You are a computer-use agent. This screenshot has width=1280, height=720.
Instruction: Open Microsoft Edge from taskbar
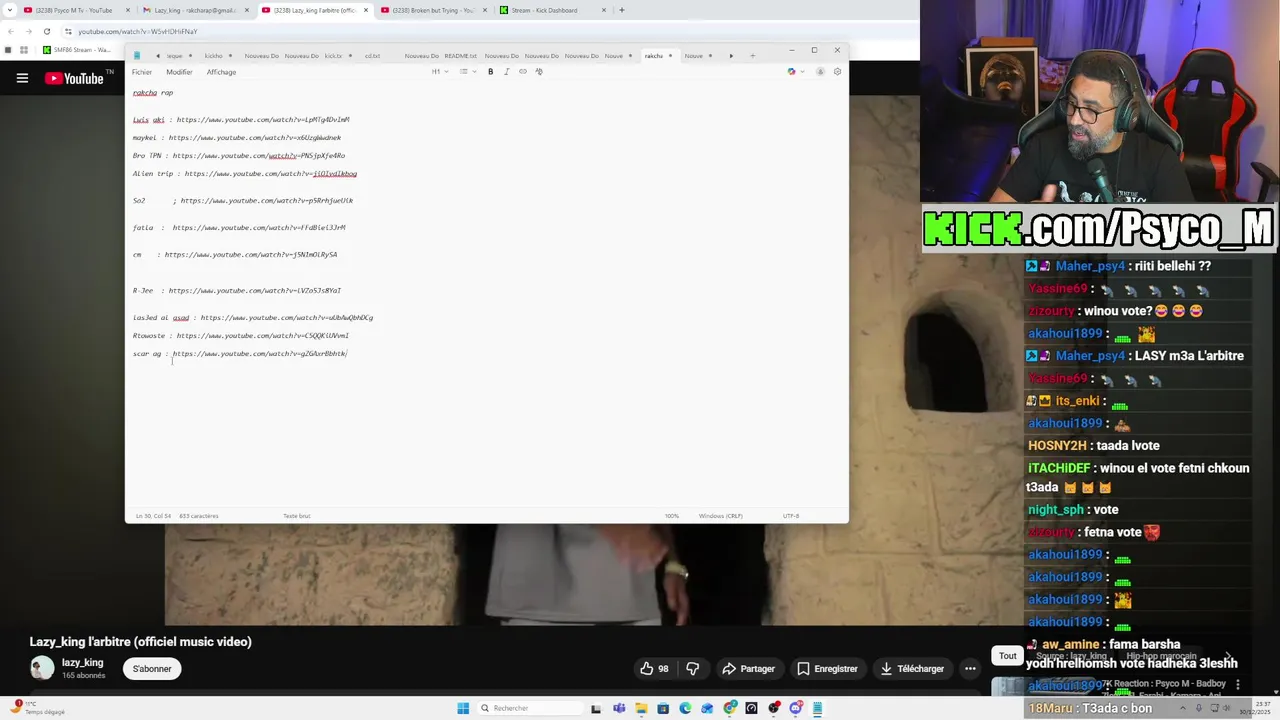685,708
